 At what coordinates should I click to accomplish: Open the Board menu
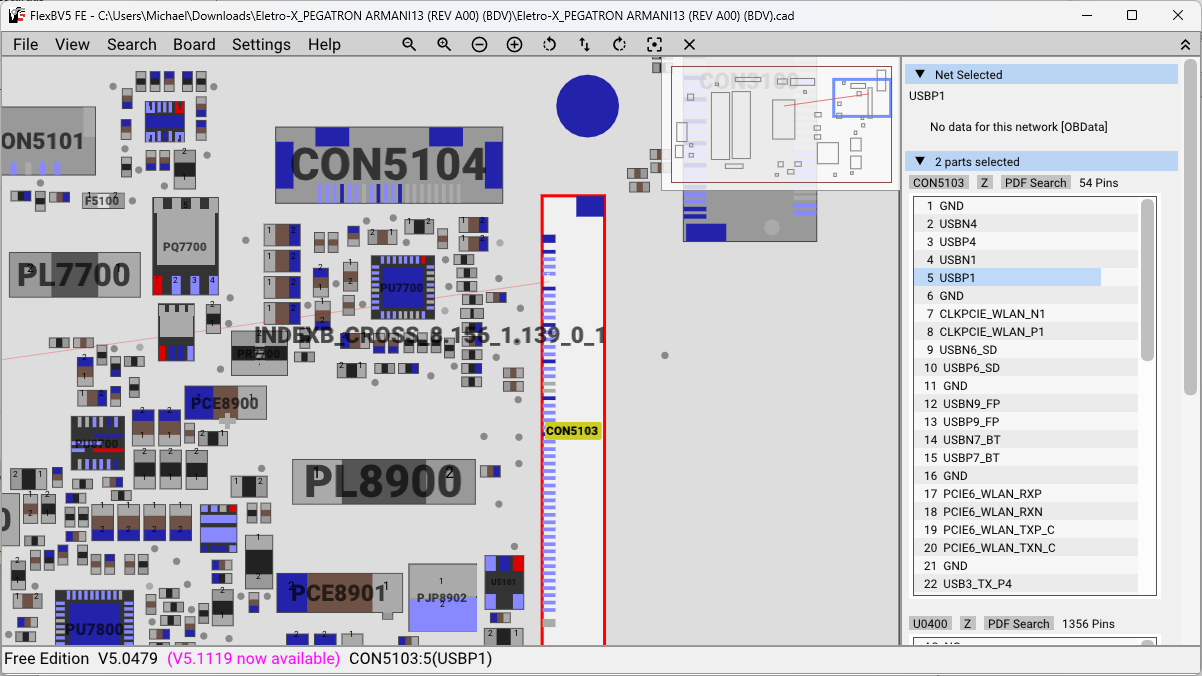(x=194, y=45)
